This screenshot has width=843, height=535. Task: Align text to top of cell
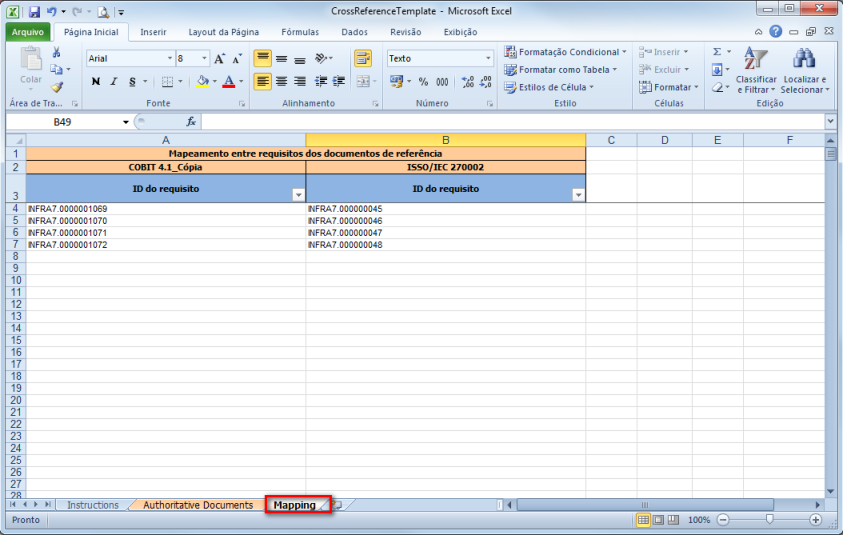pos(262,58)
